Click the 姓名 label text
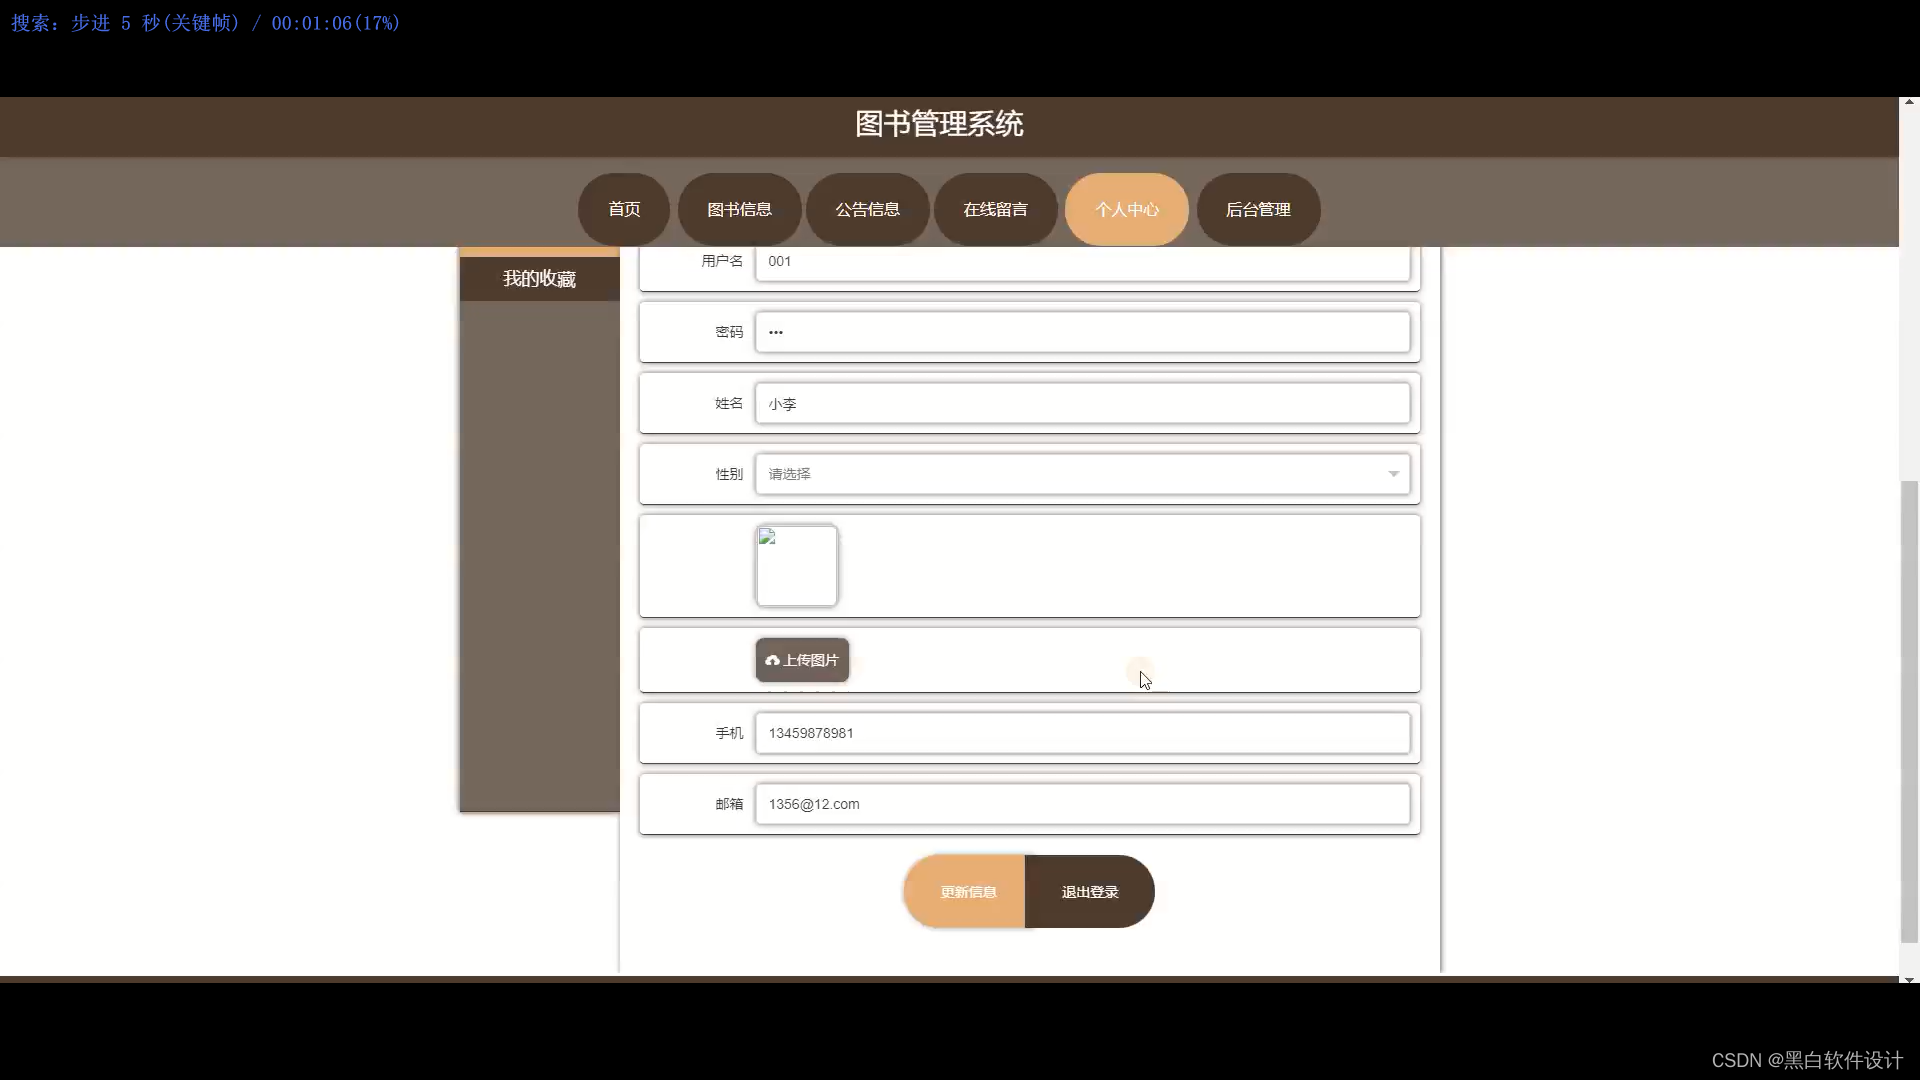This screenshot has width=1920, height=1080. click(729, 403)
